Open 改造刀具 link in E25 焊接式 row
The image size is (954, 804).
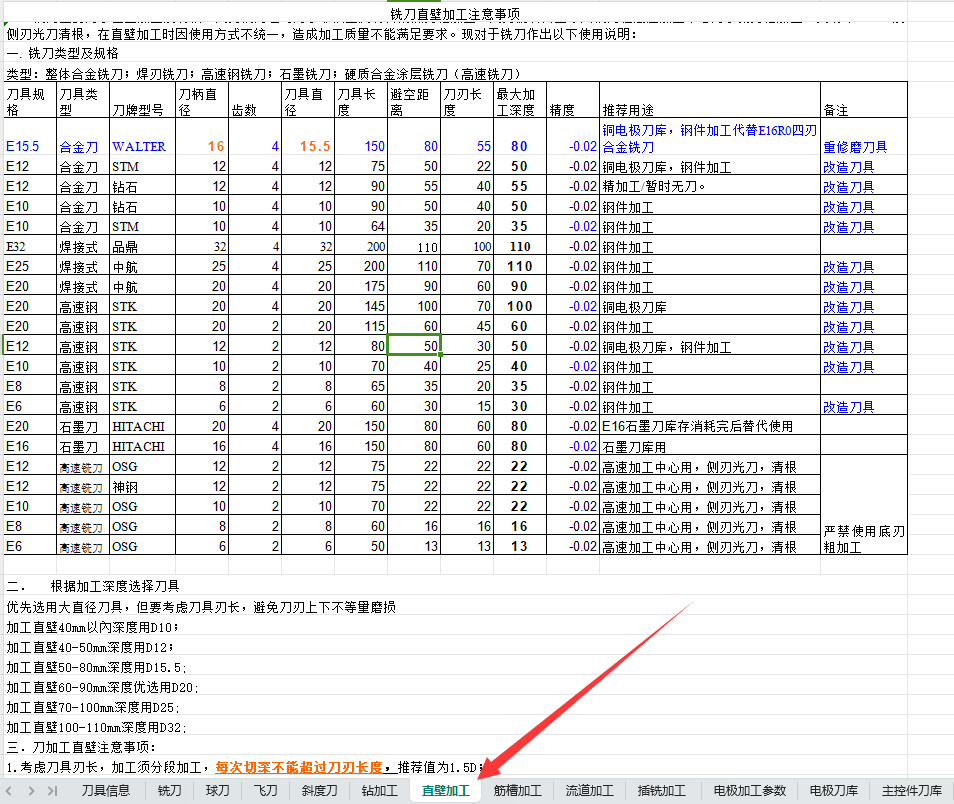point(848,267)
